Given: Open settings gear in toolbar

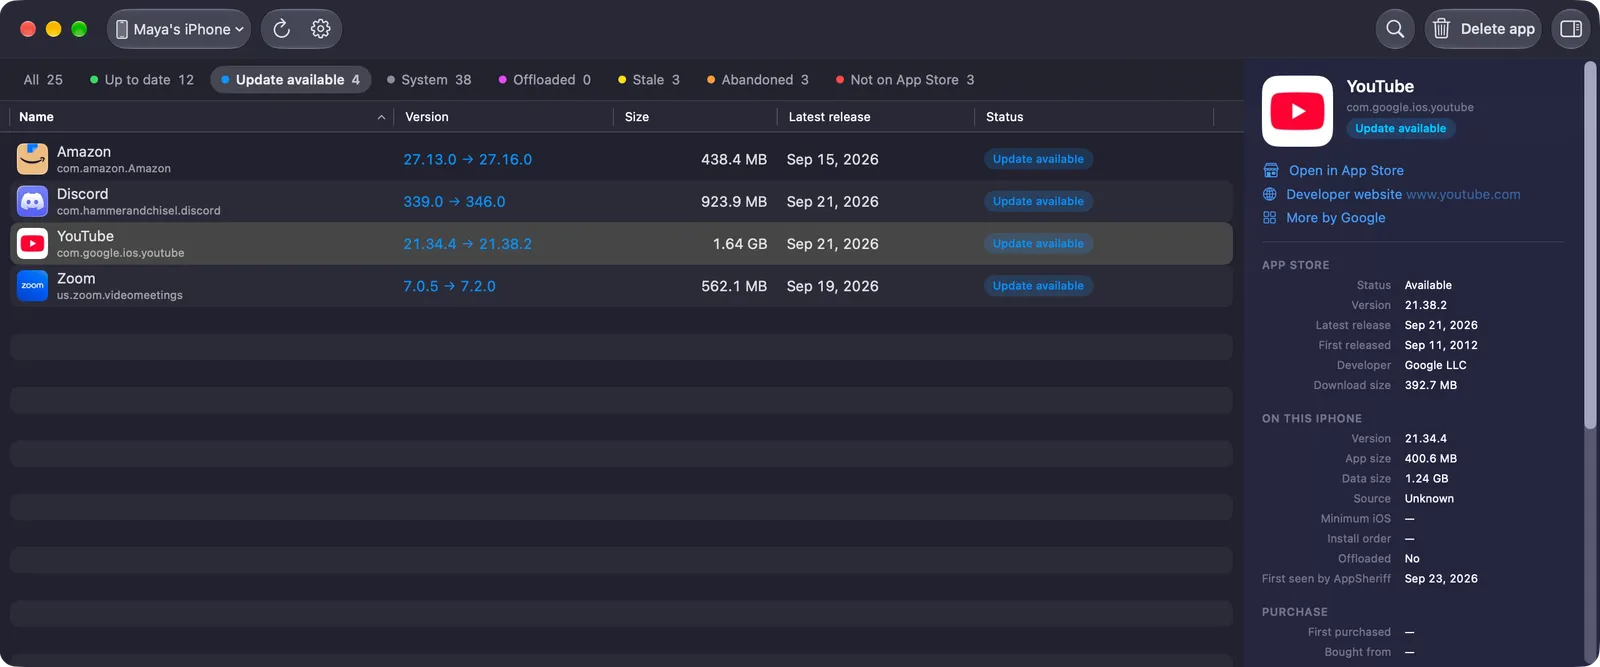Looking at the screenshot, I should point(320,29).
